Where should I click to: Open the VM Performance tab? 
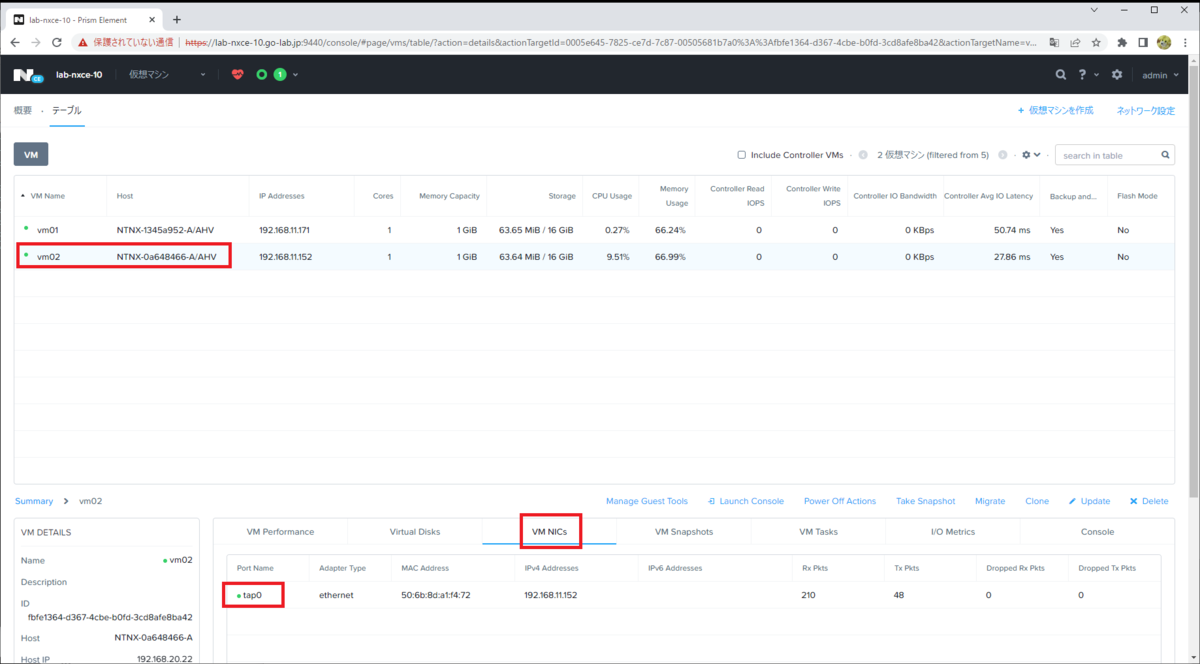280,531
